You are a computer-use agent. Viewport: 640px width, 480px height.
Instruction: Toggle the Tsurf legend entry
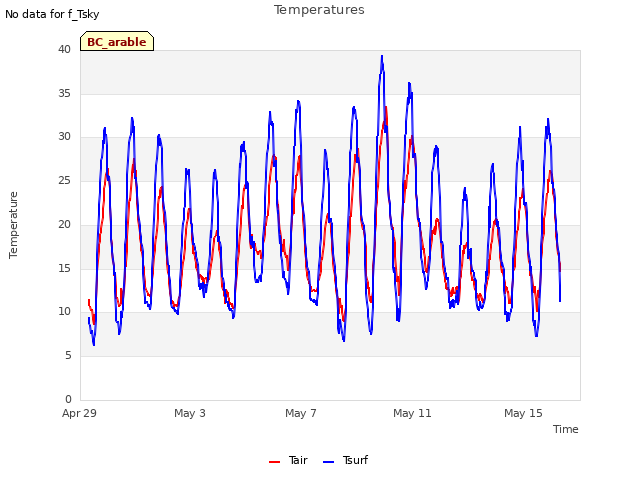click(x=345, y=460)
